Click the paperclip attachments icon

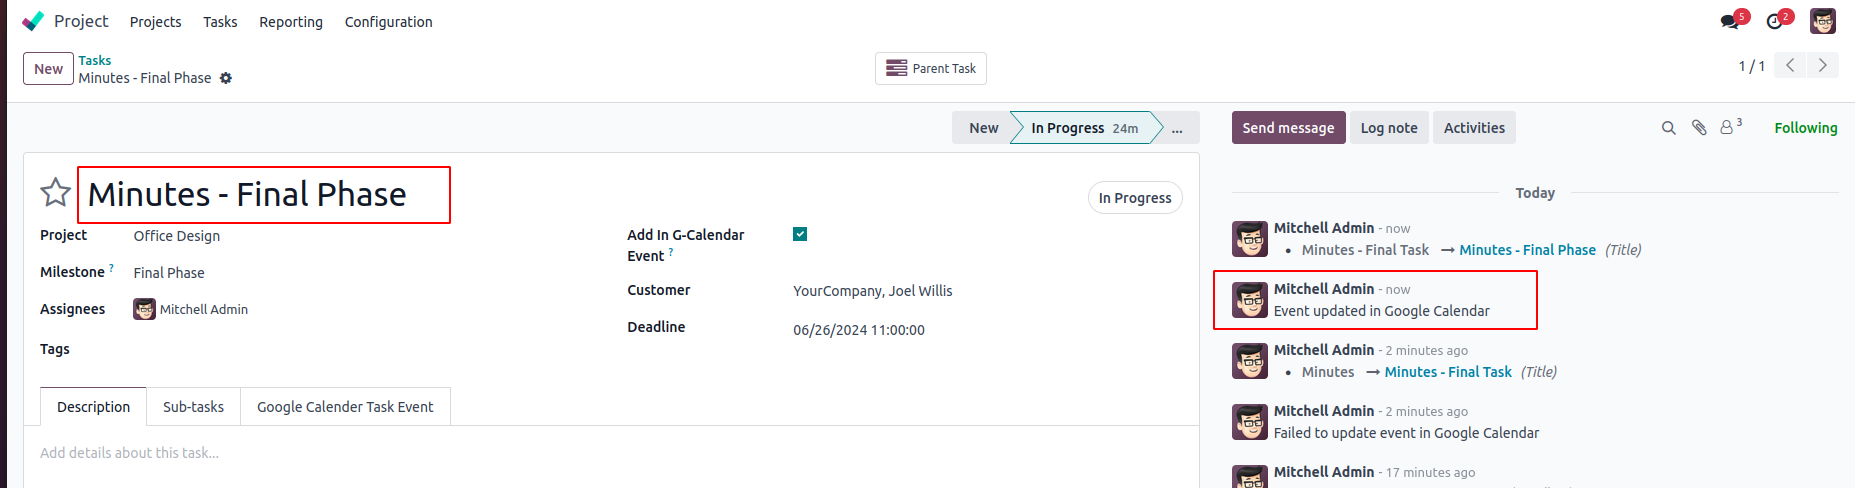click(x=1698, y=128)
